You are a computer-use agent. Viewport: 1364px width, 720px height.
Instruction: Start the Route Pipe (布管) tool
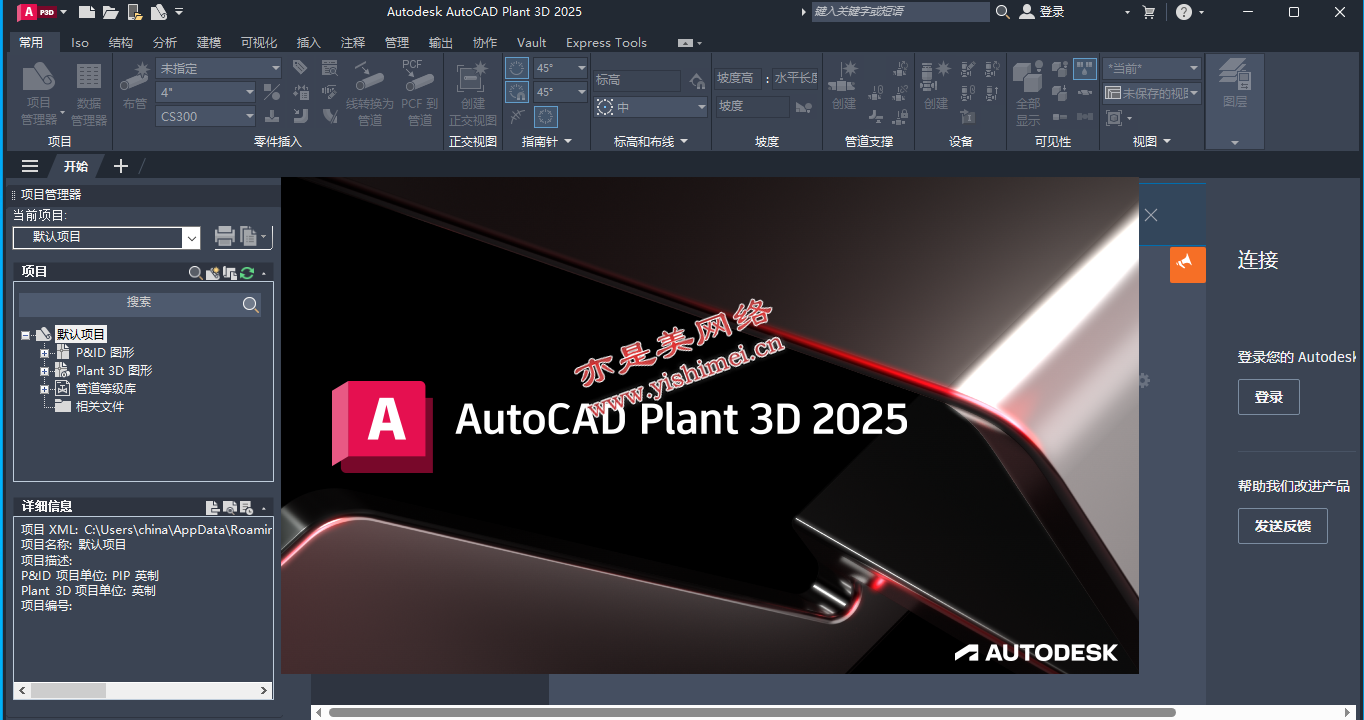click(x=134, y=86)
